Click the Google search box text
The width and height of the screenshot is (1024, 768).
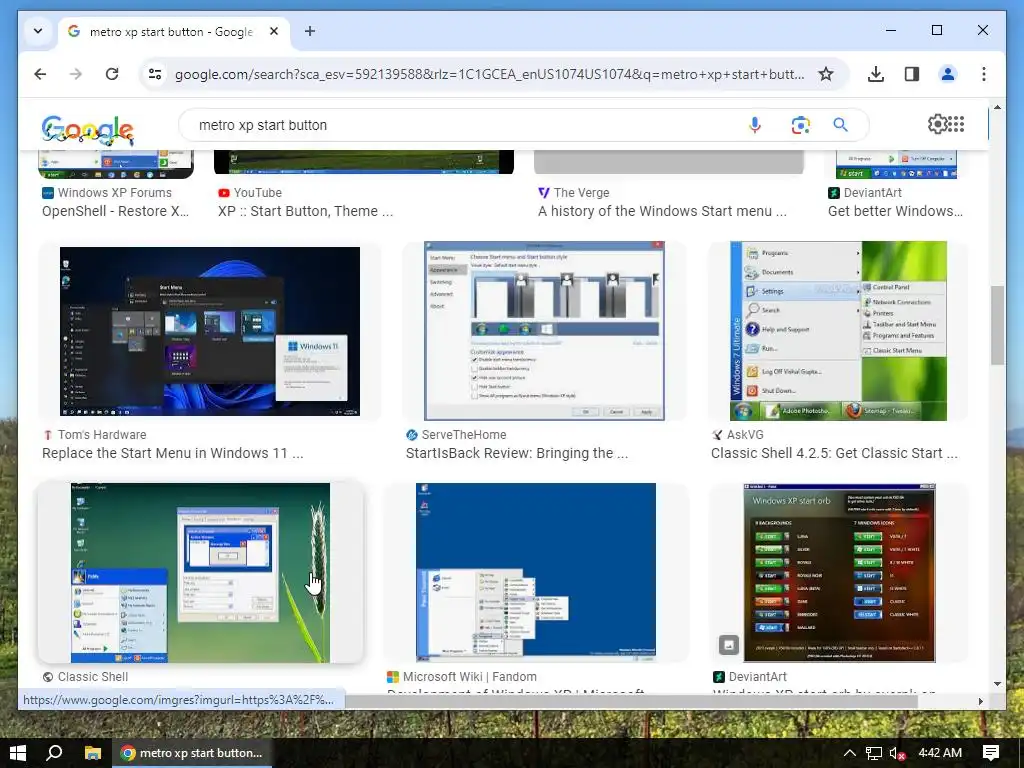tap(263, 125)
